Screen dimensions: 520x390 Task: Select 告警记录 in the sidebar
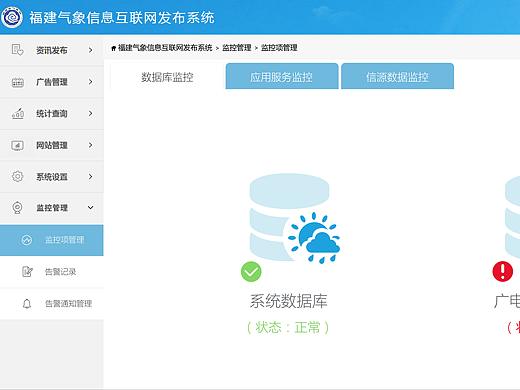point(52,272)
